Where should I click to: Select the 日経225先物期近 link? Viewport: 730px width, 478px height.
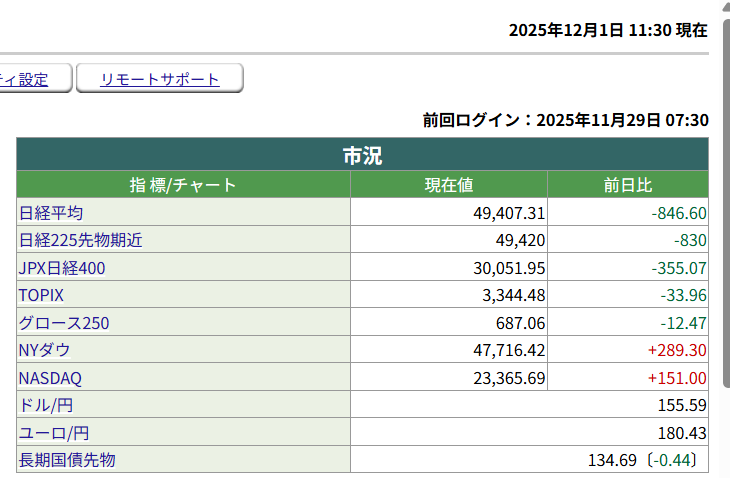tap(81, 240)
